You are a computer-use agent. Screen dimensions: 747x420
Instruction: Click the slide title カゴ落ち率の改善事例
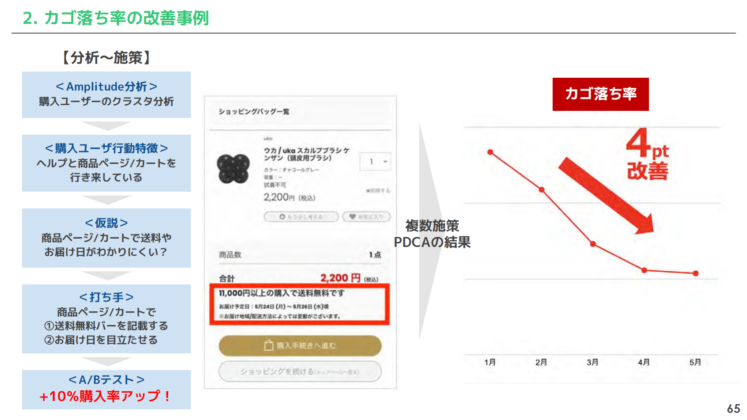(x=115, y=18)
